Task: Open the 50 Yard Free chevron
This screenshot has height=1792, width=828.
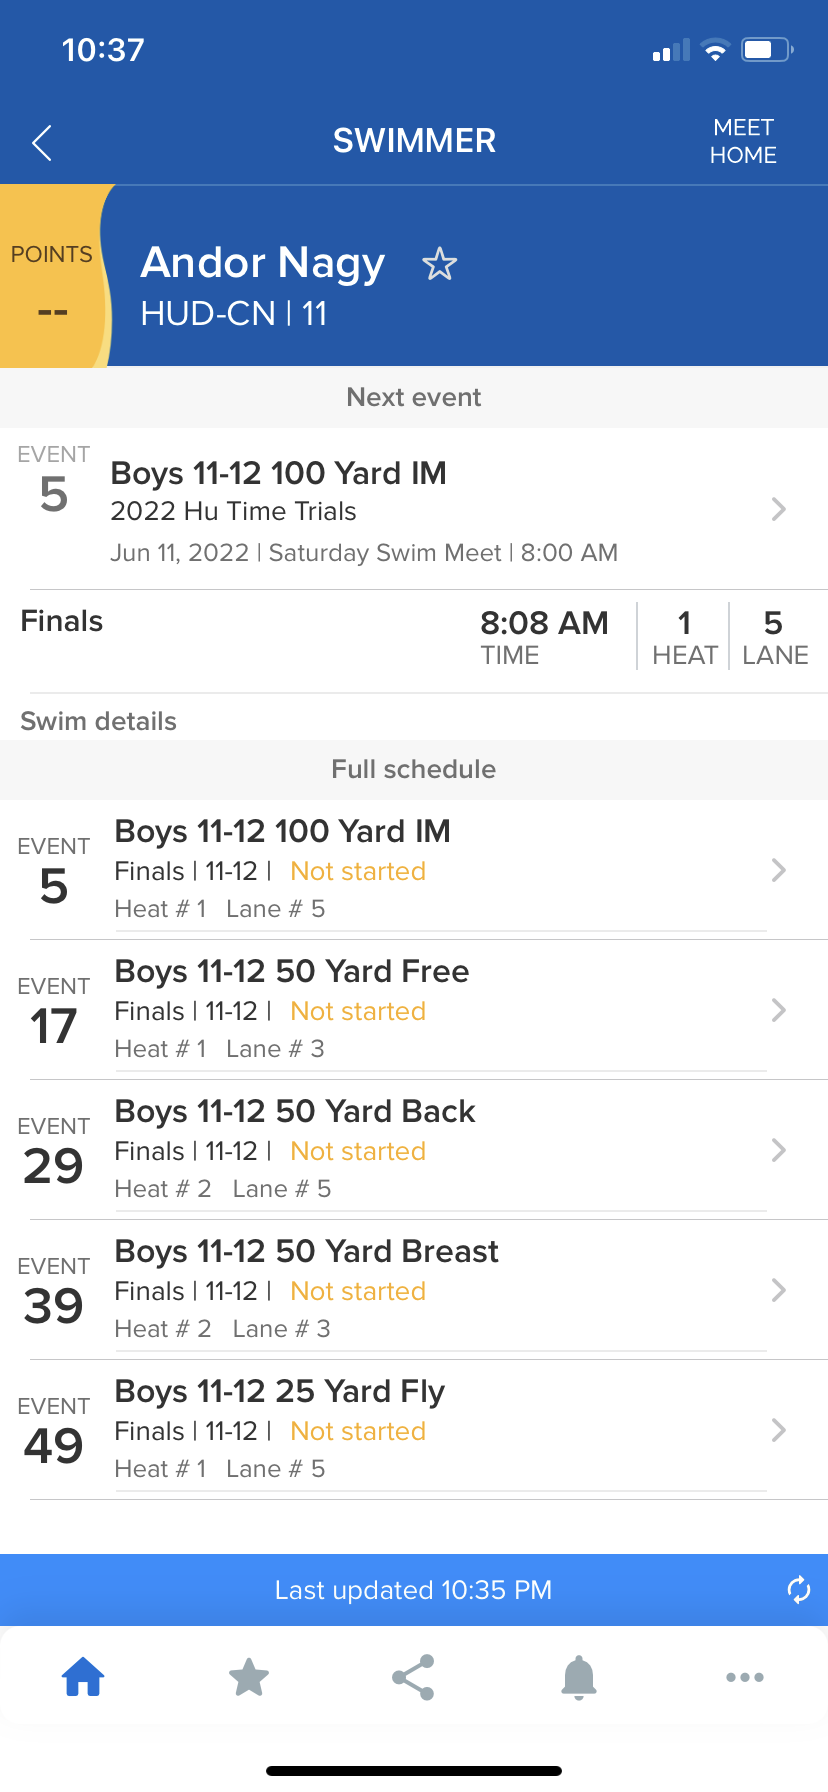Action: (779, 1010)
